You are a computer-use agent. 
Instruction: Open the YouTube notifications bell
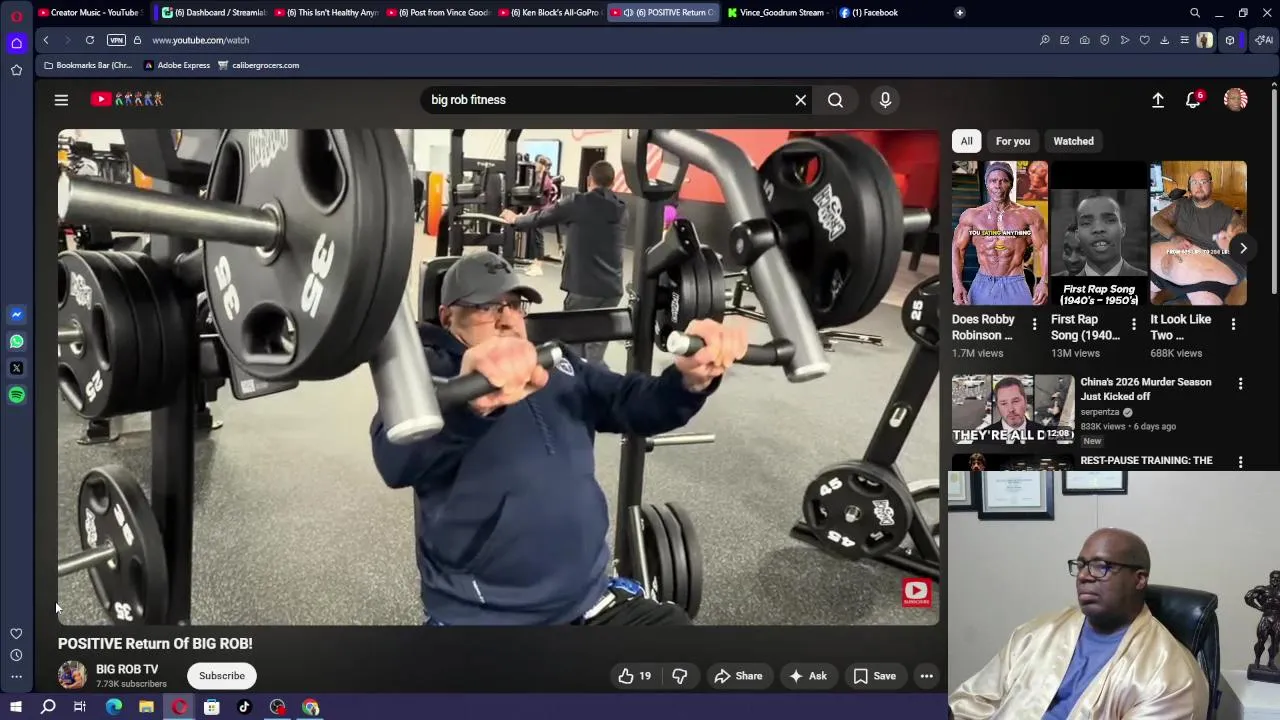(1193, 100)
